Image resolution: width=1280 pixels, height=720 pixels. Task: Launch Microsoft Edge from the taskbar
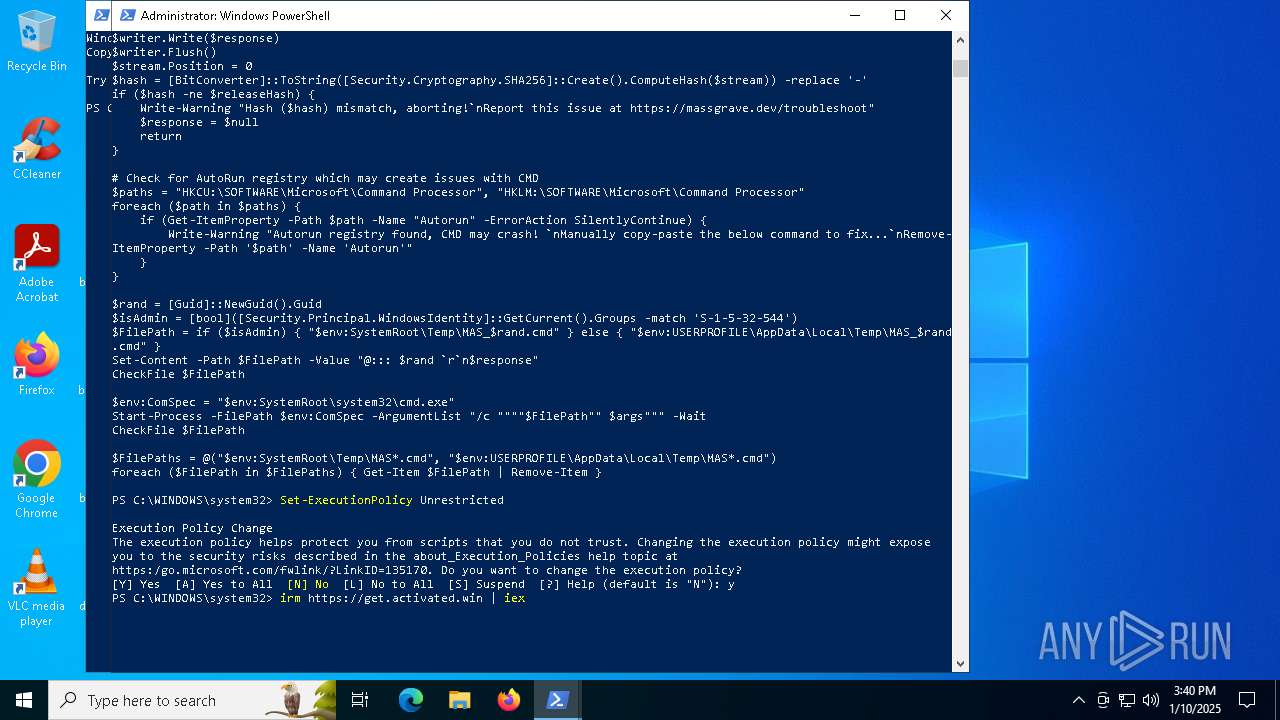click(x=411, y=700)
